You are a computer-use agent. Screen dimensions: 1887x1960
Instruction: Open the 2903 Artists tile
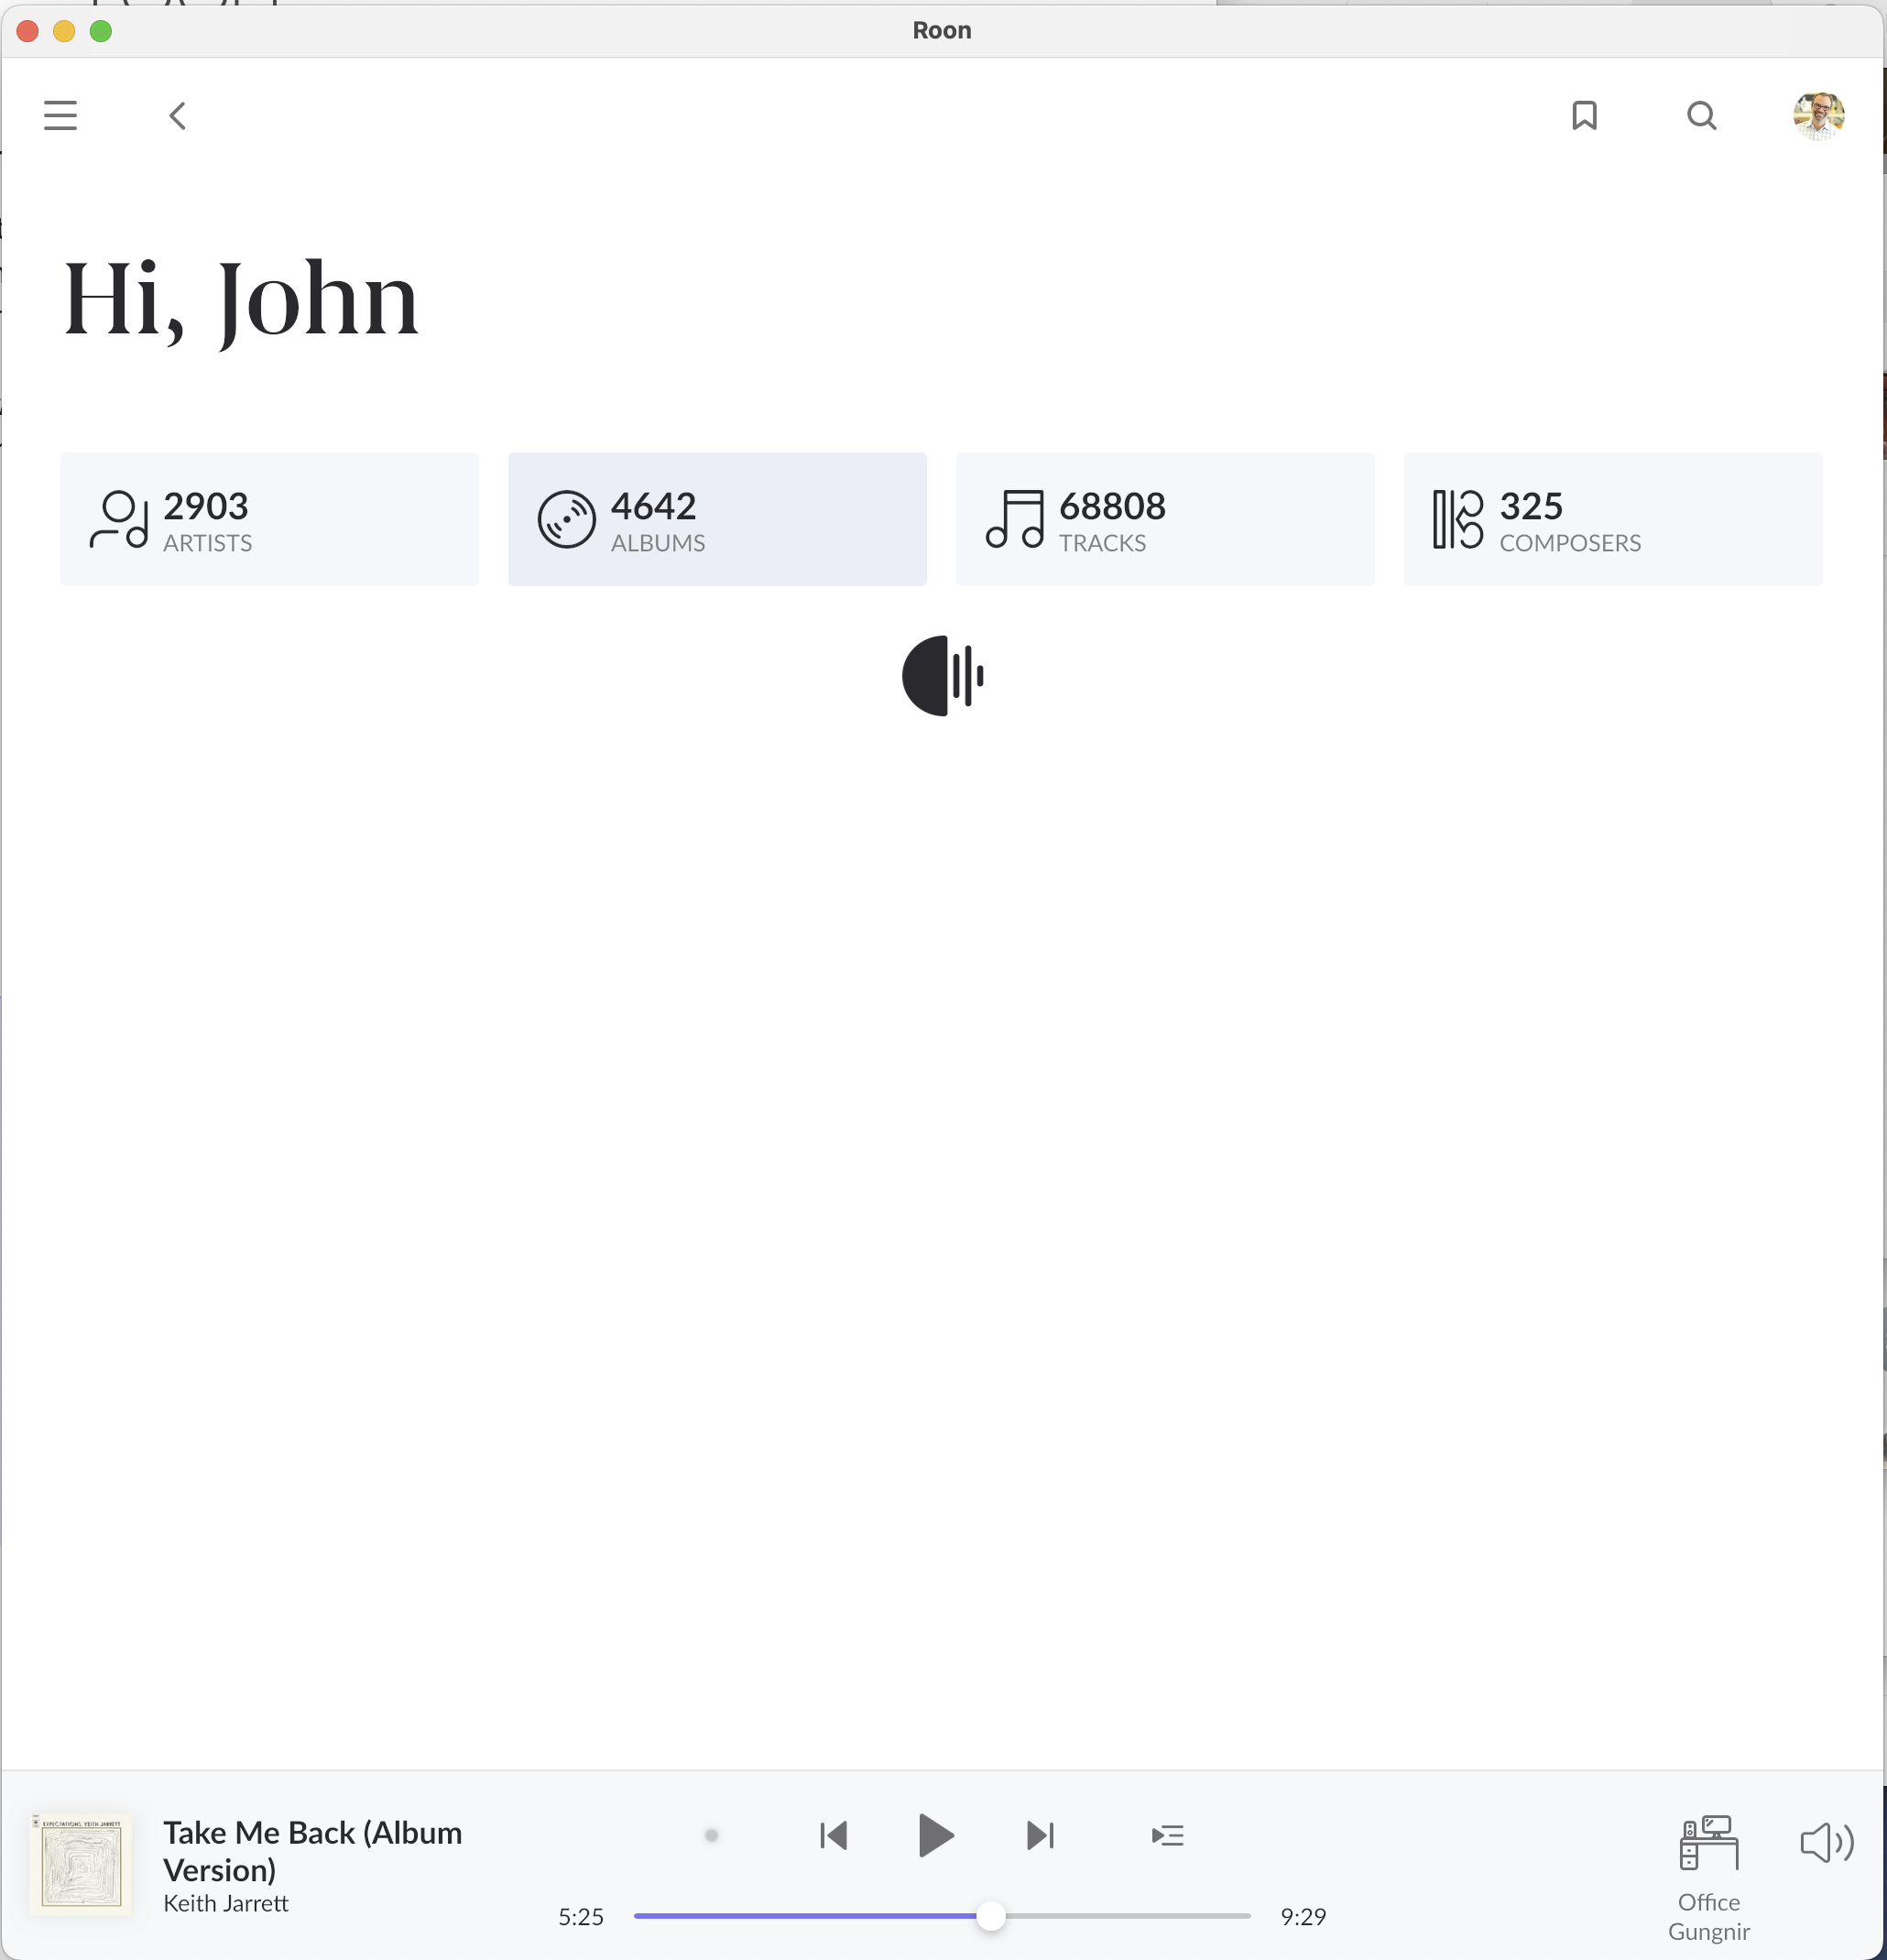point(269,519)
